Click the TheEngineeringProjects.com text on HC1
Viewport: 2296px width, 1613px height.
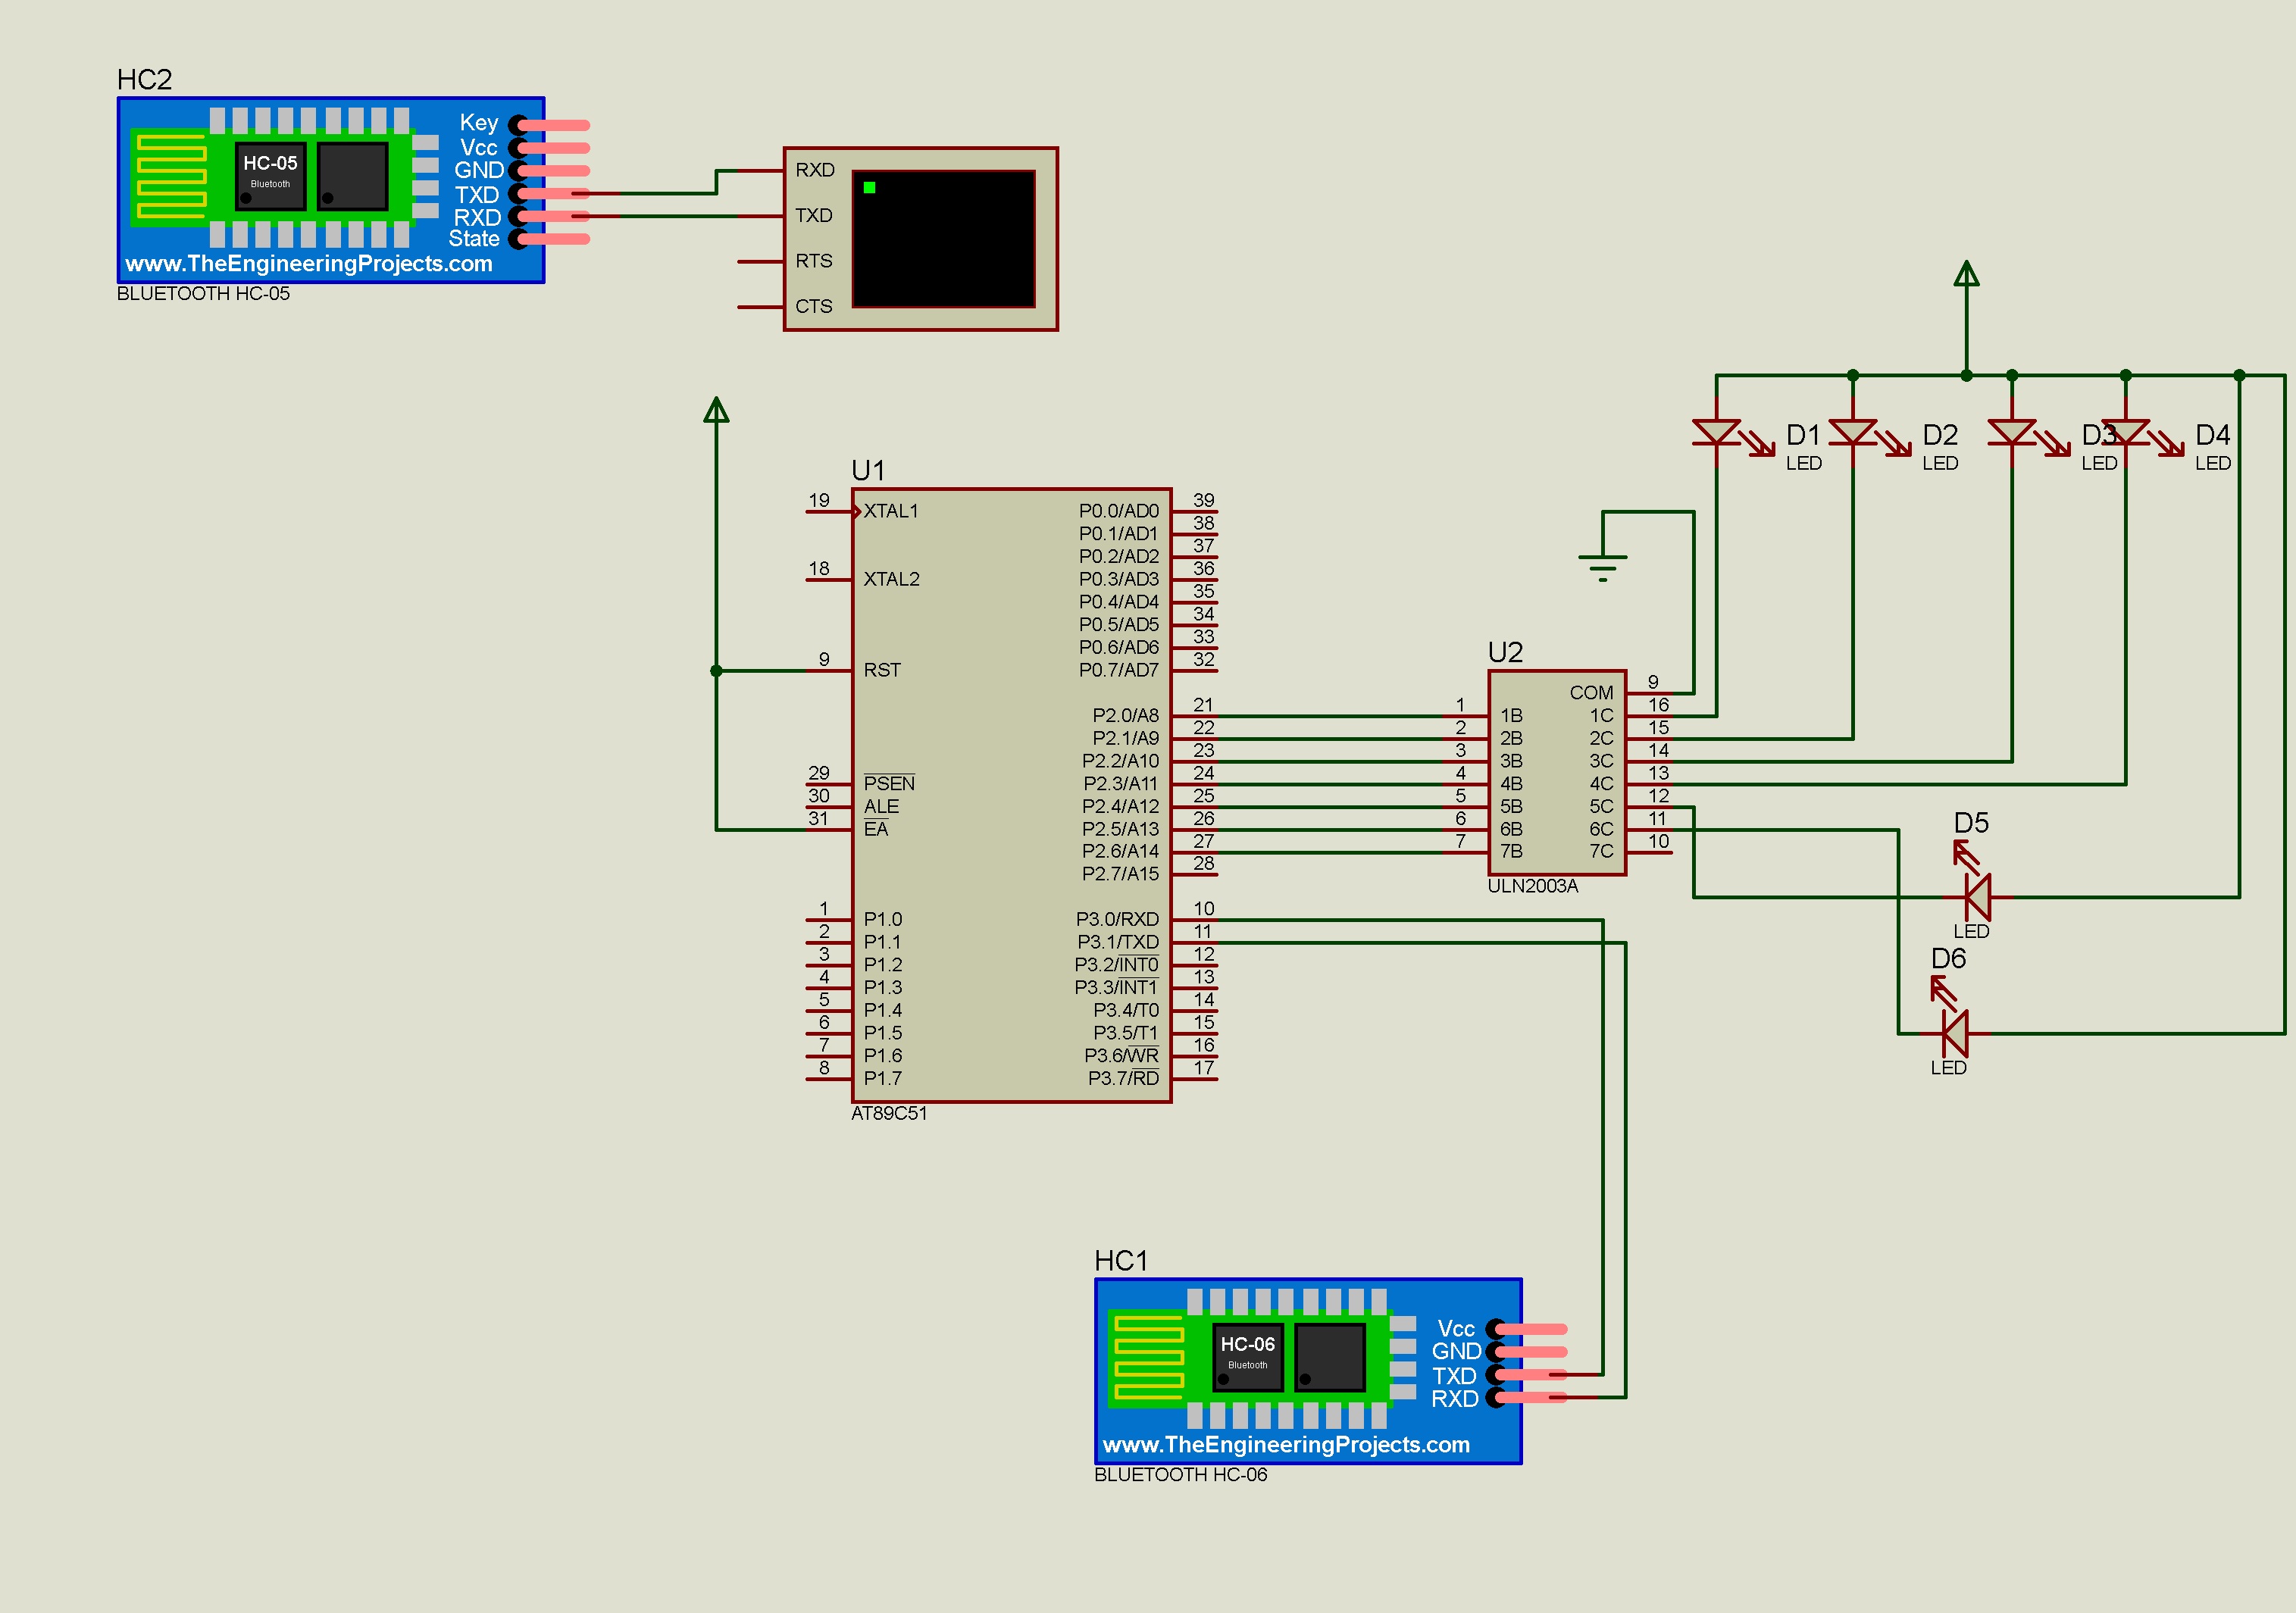click(1286, 1445)
